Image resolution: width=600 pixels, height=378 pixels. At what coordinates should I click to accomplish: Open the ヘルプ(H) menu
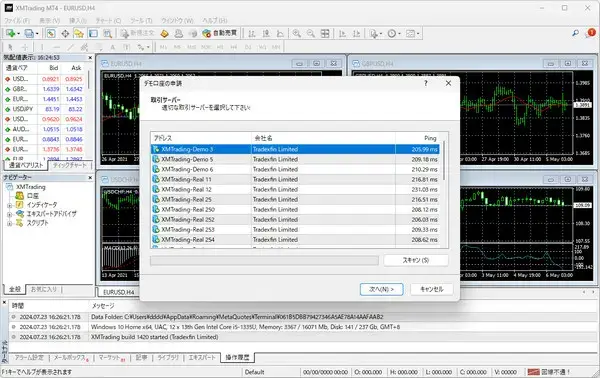(215, 20)
